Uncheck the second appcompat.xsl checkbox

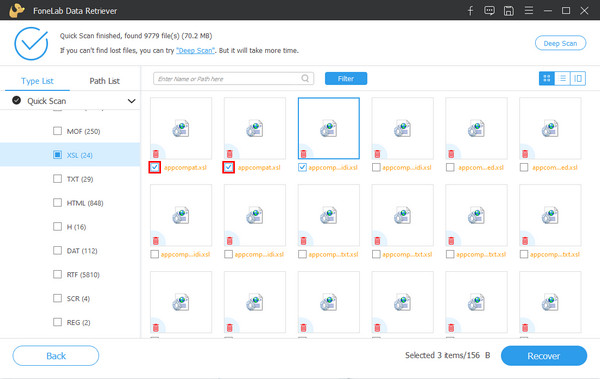pyautogui.click(x=228, y=167)
